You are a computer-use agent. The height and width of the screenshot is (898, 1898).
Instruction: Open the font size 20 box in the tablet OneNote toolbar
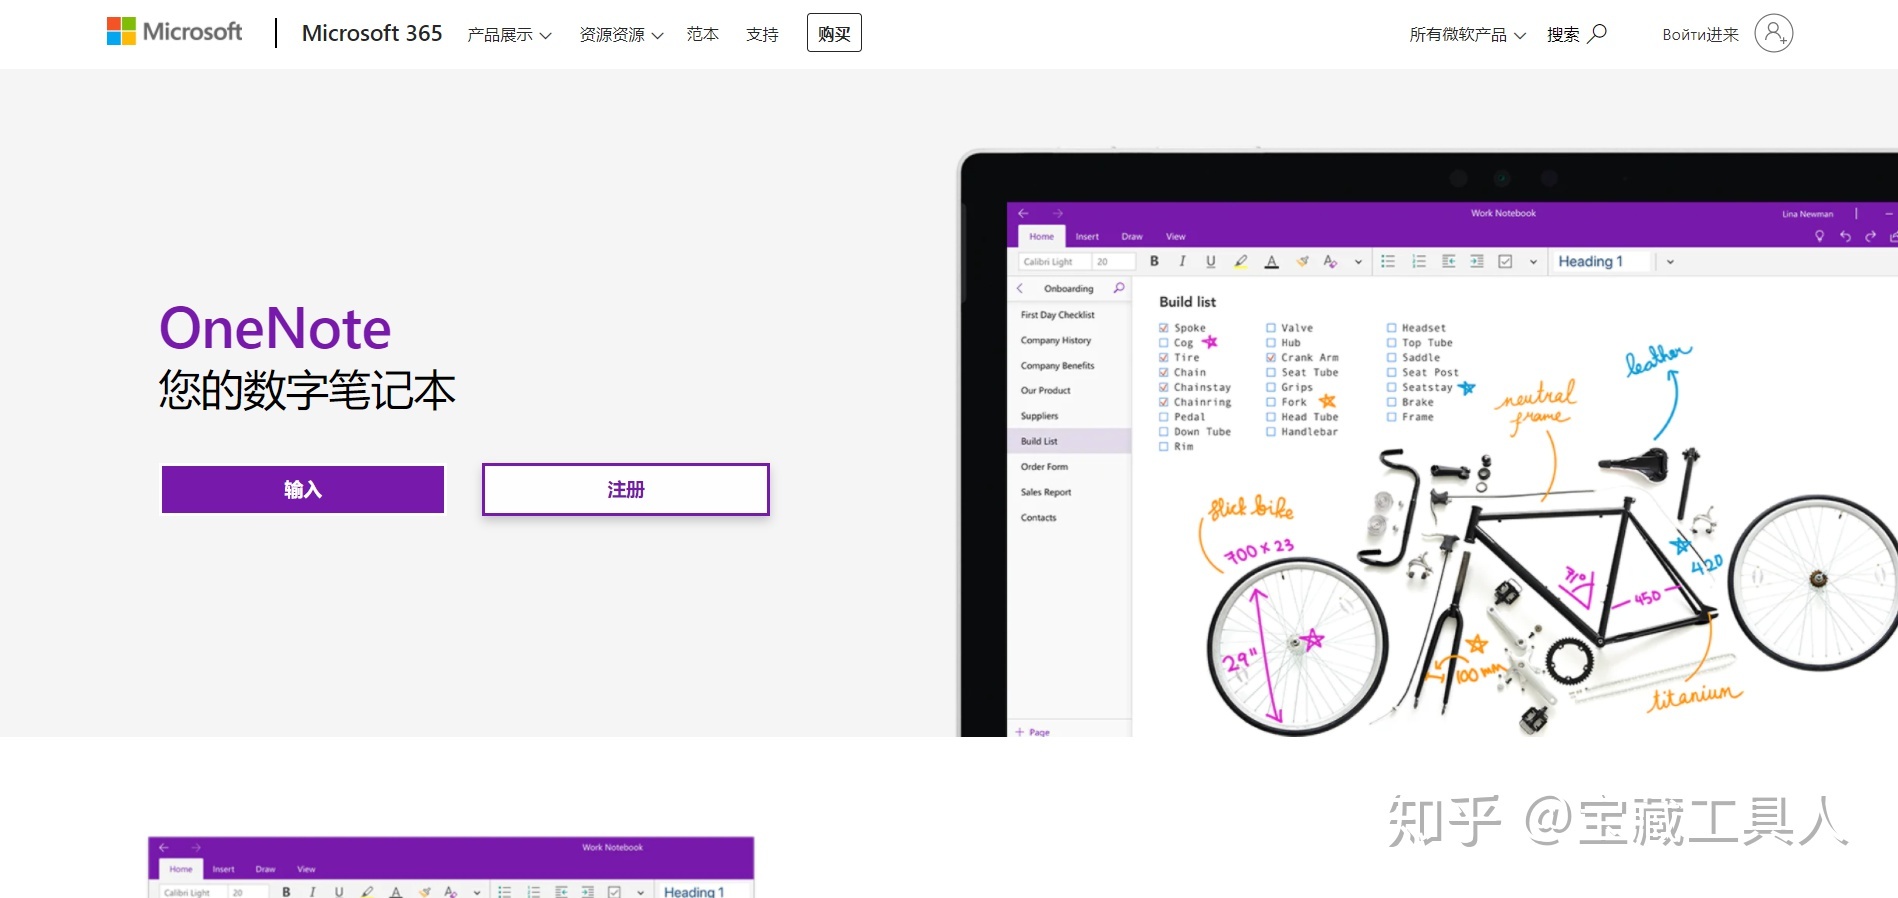pos(1114,261)
